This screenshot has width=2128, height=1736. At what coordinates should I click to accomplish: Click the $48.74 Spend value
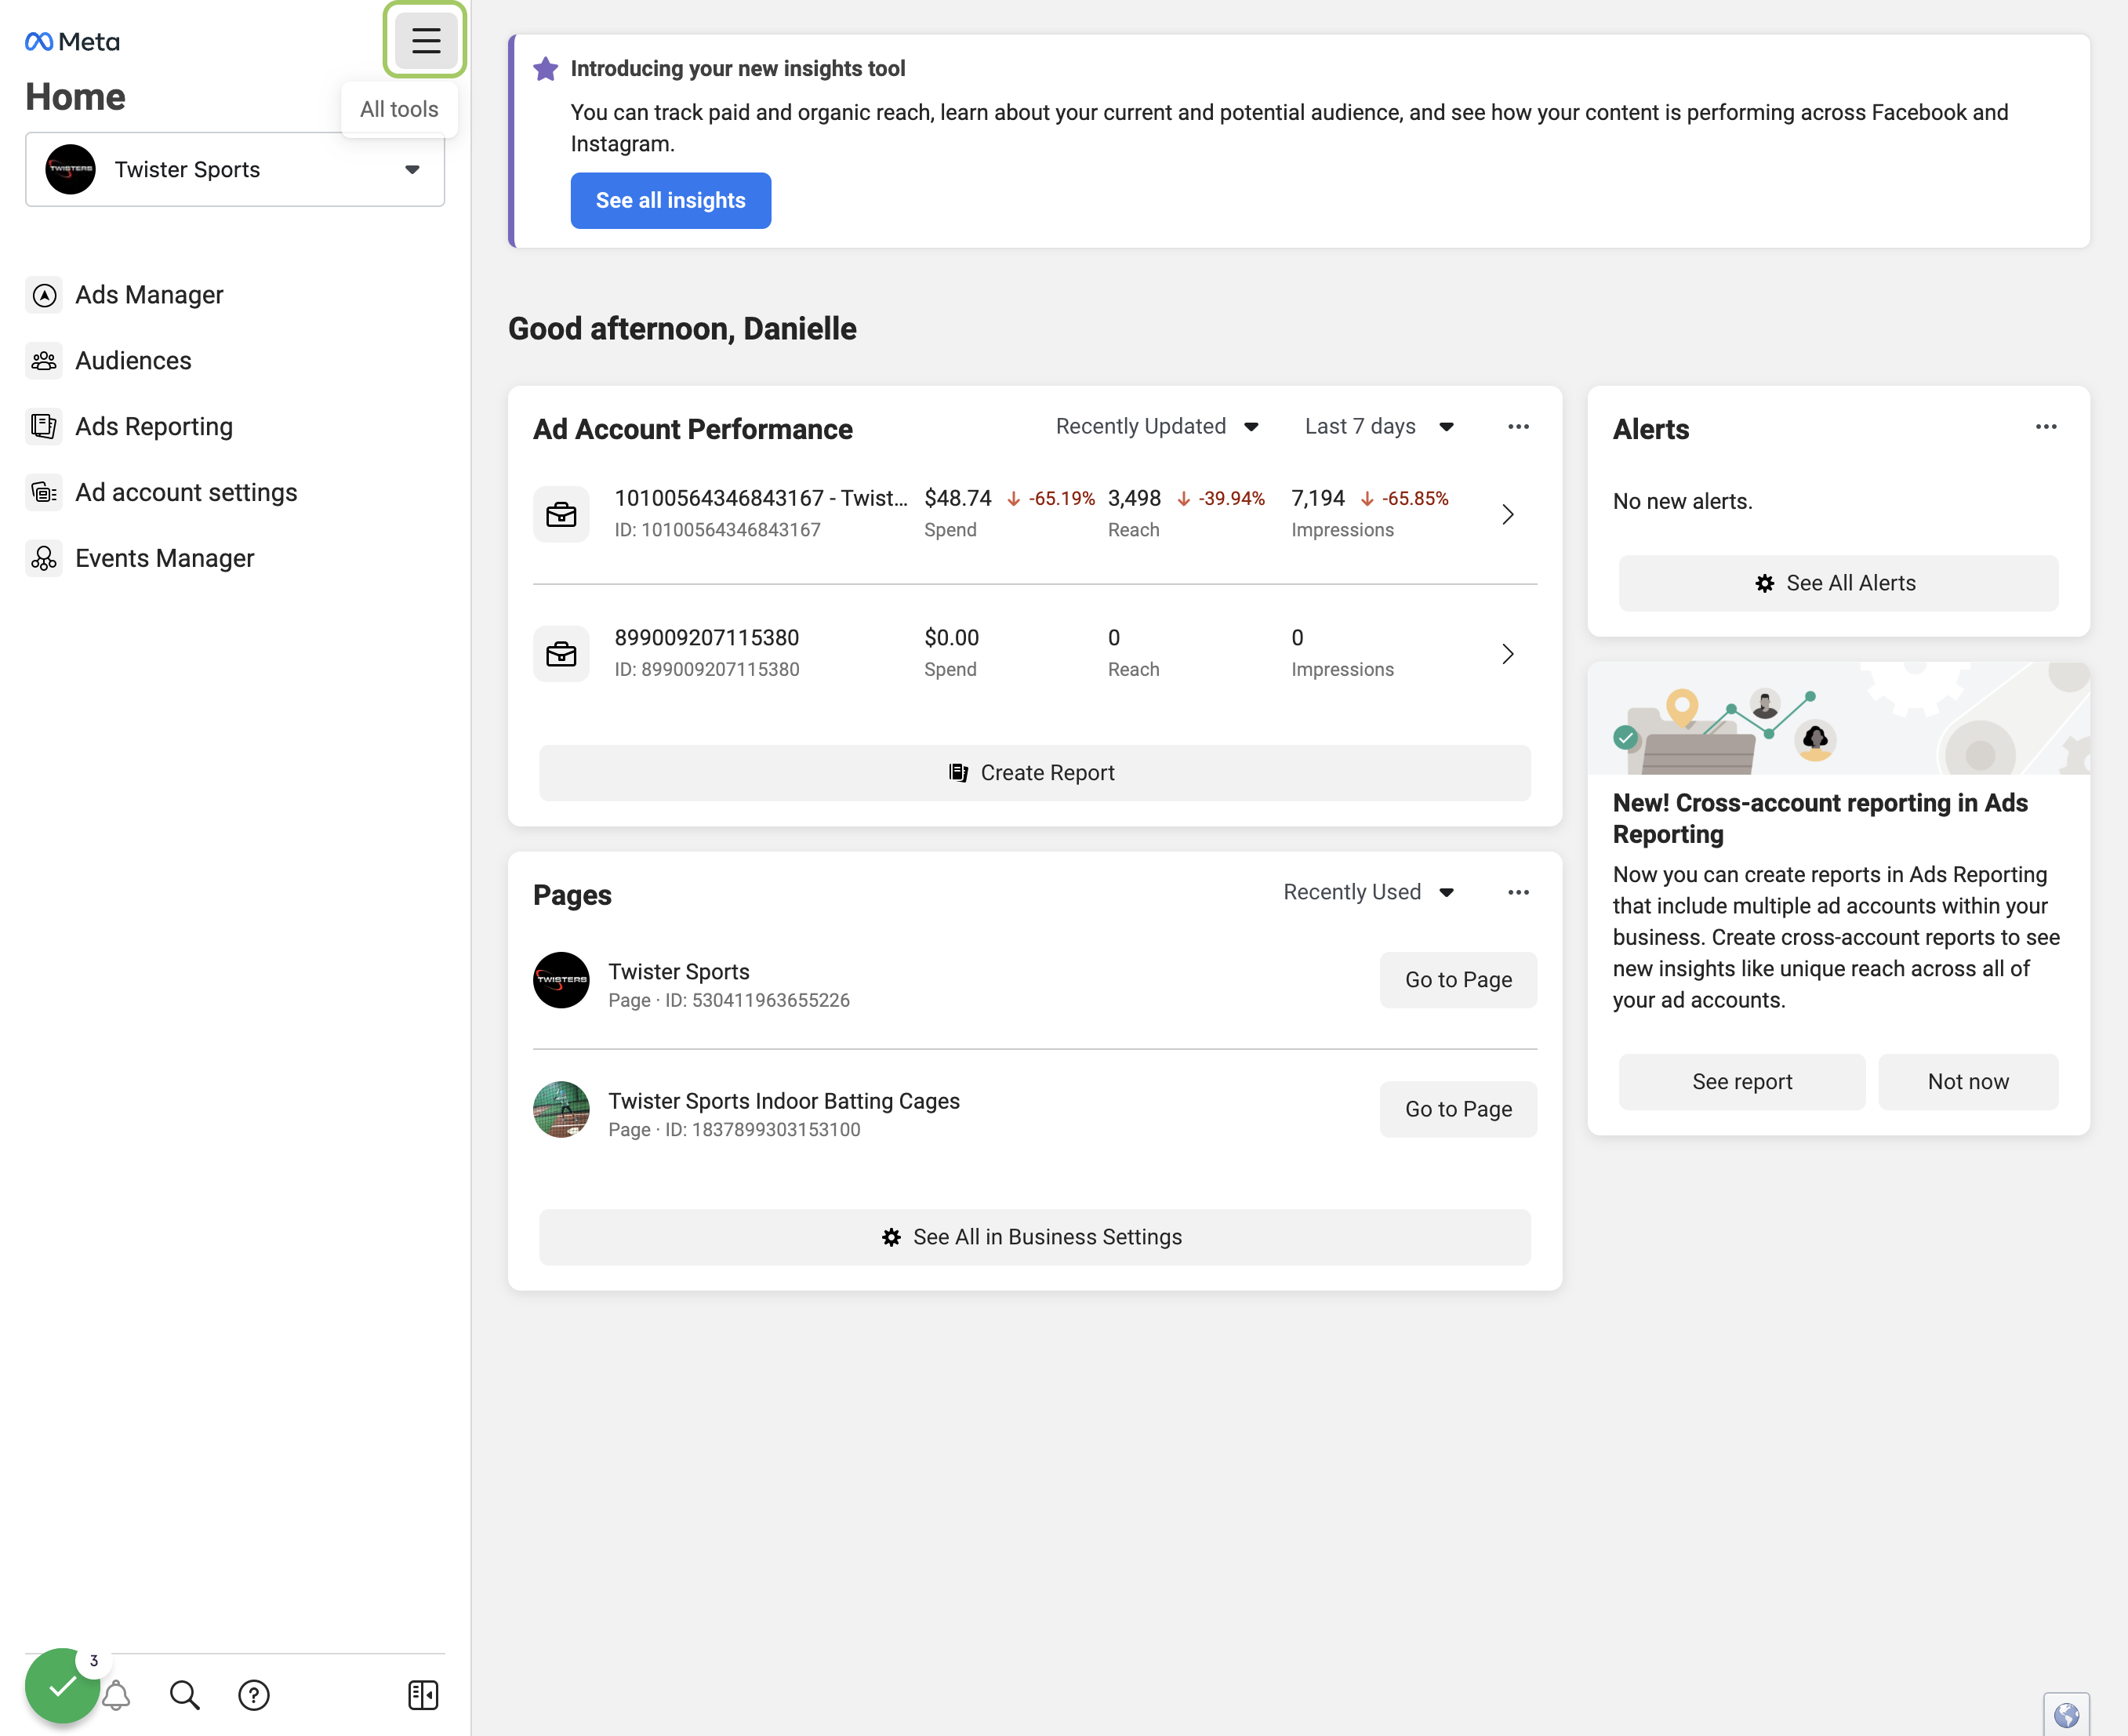point(957,498)
